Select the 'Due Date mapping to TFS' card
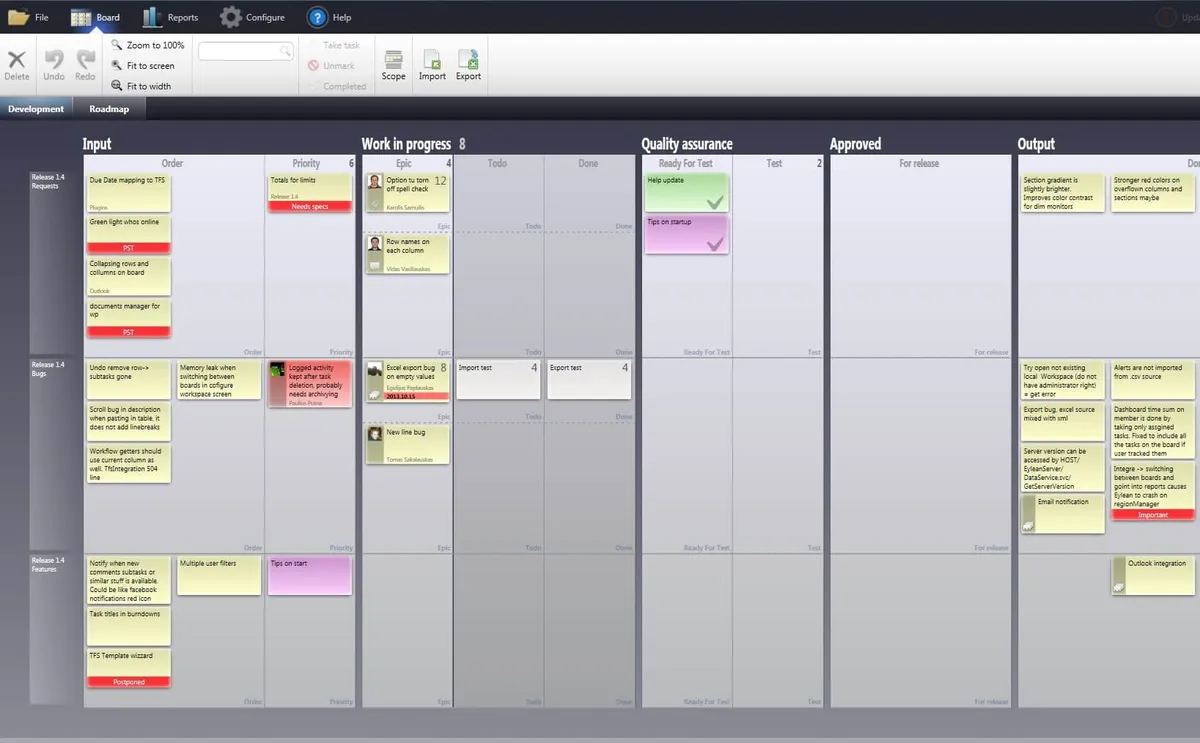 [x=129, y=193]
